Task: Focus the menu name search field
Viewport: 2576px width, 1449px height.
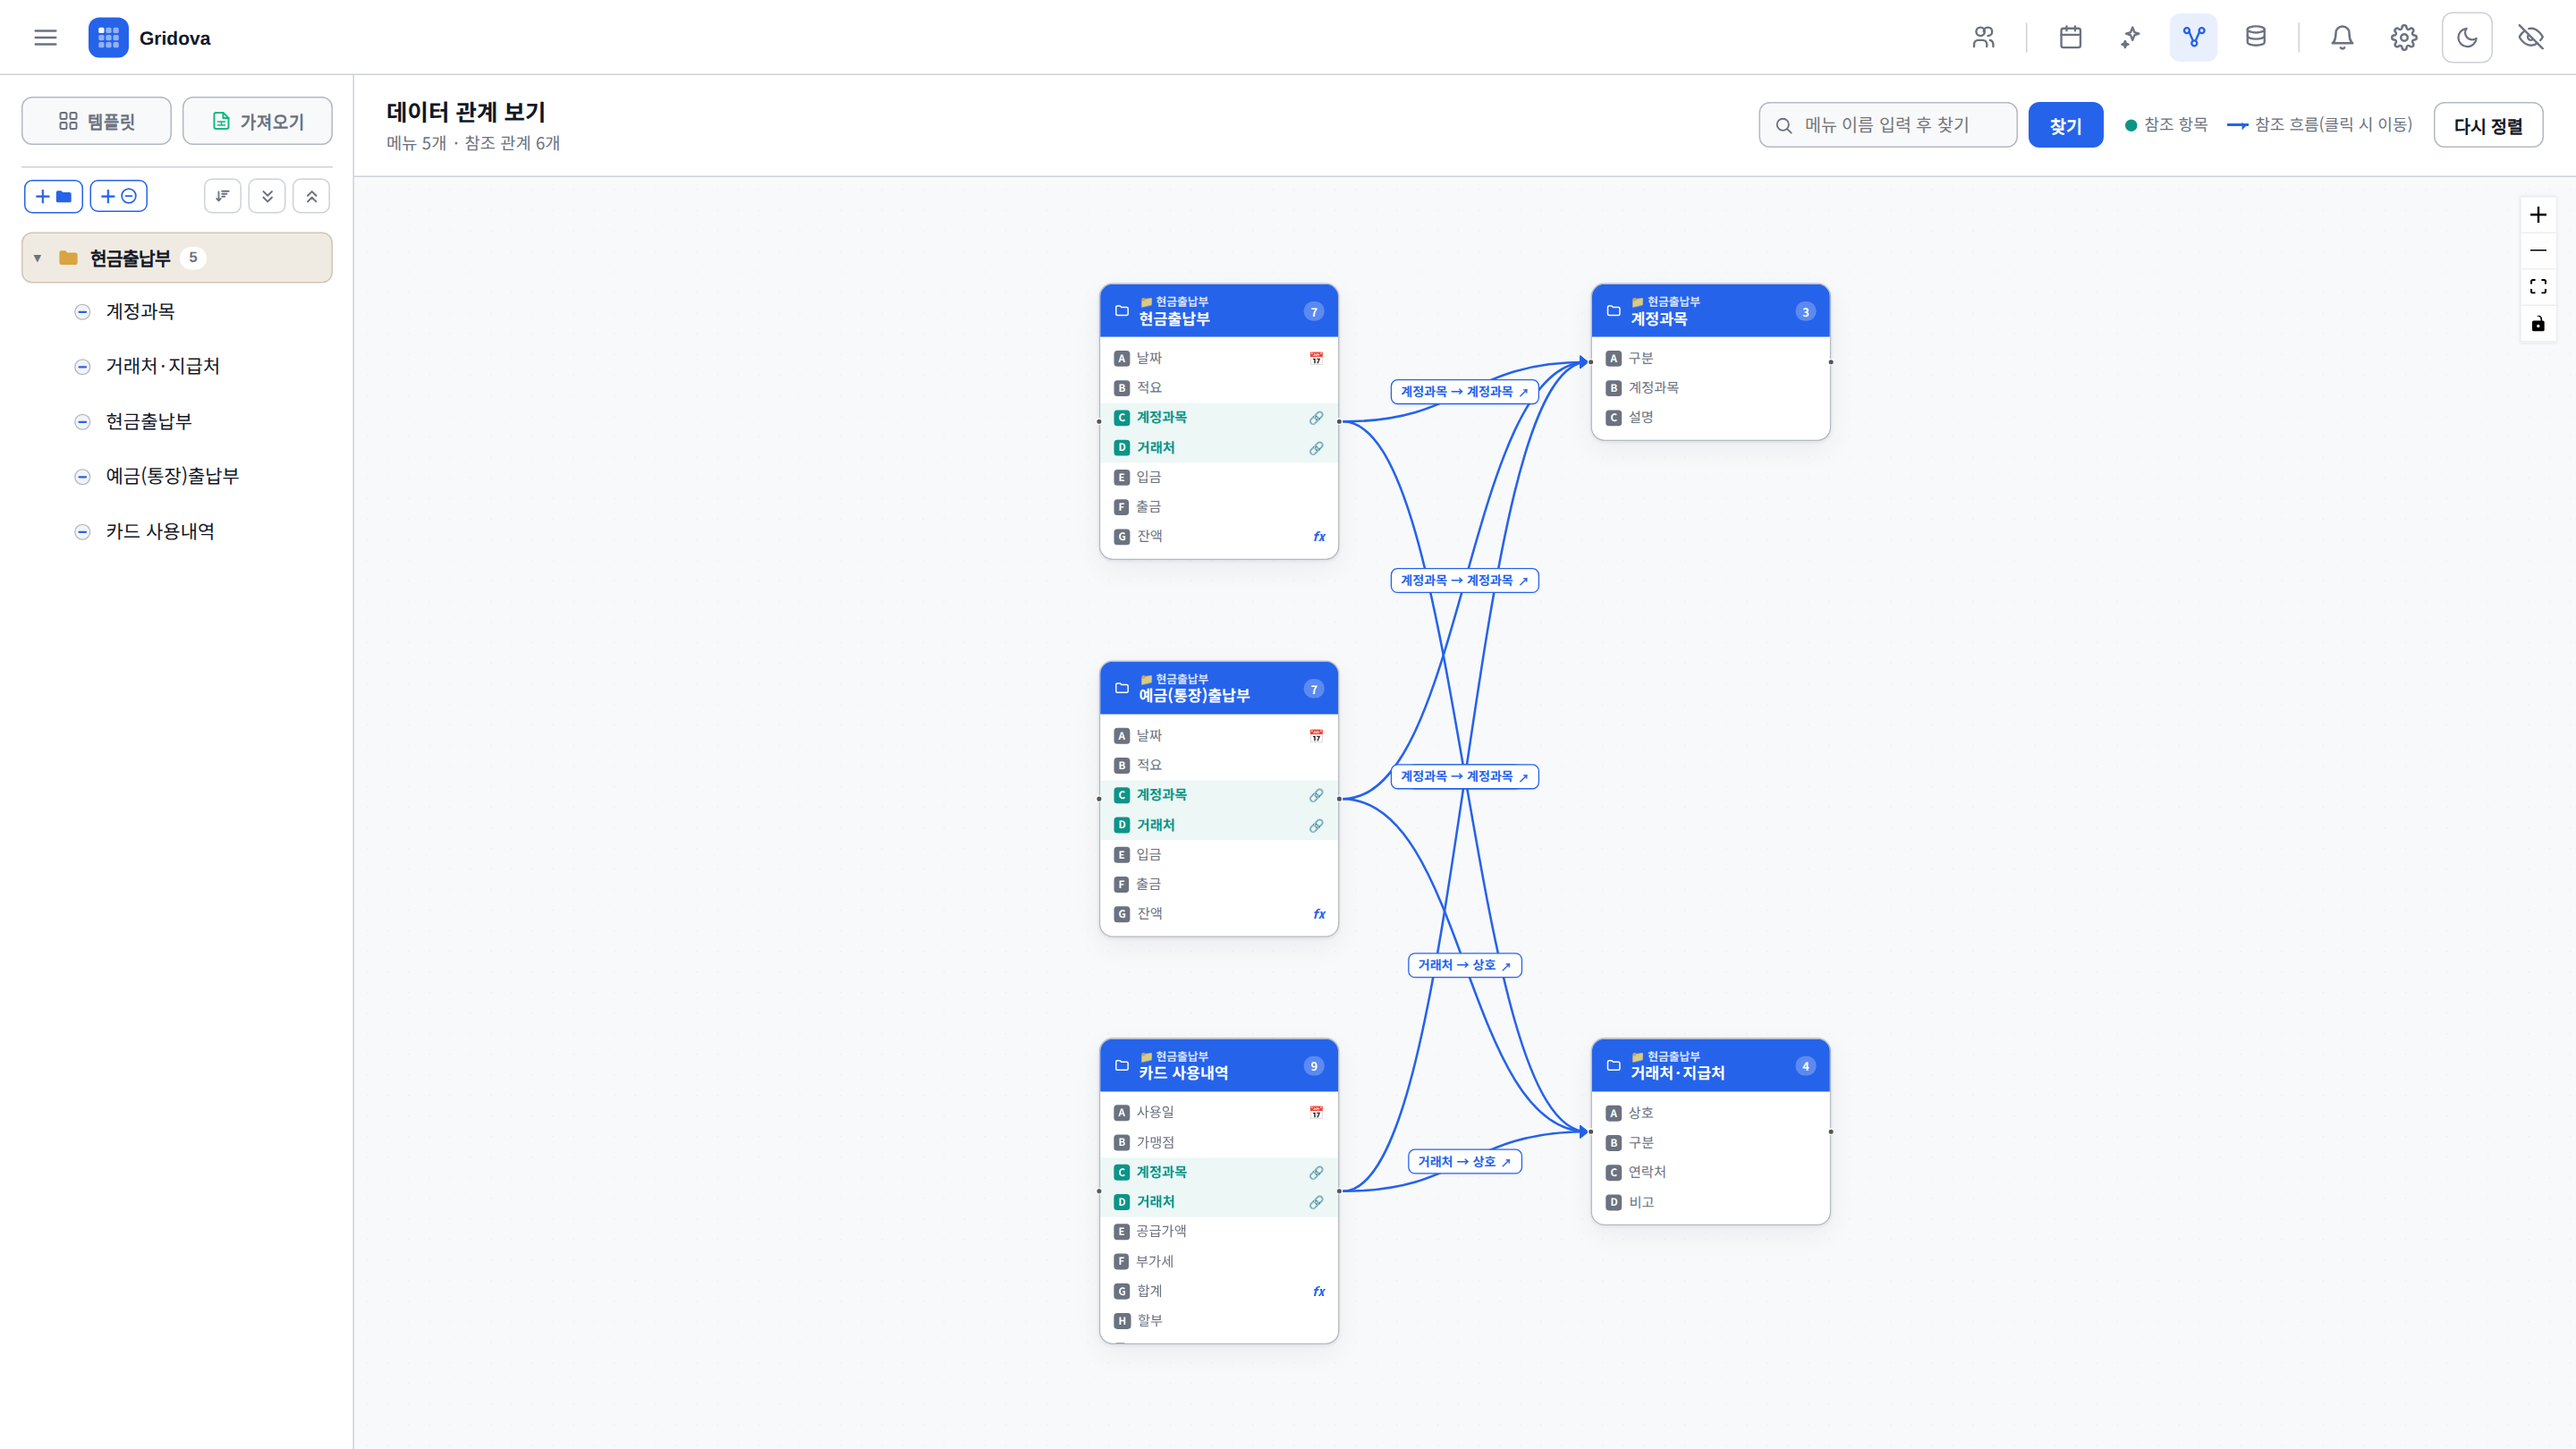Action: [1888, 125]
